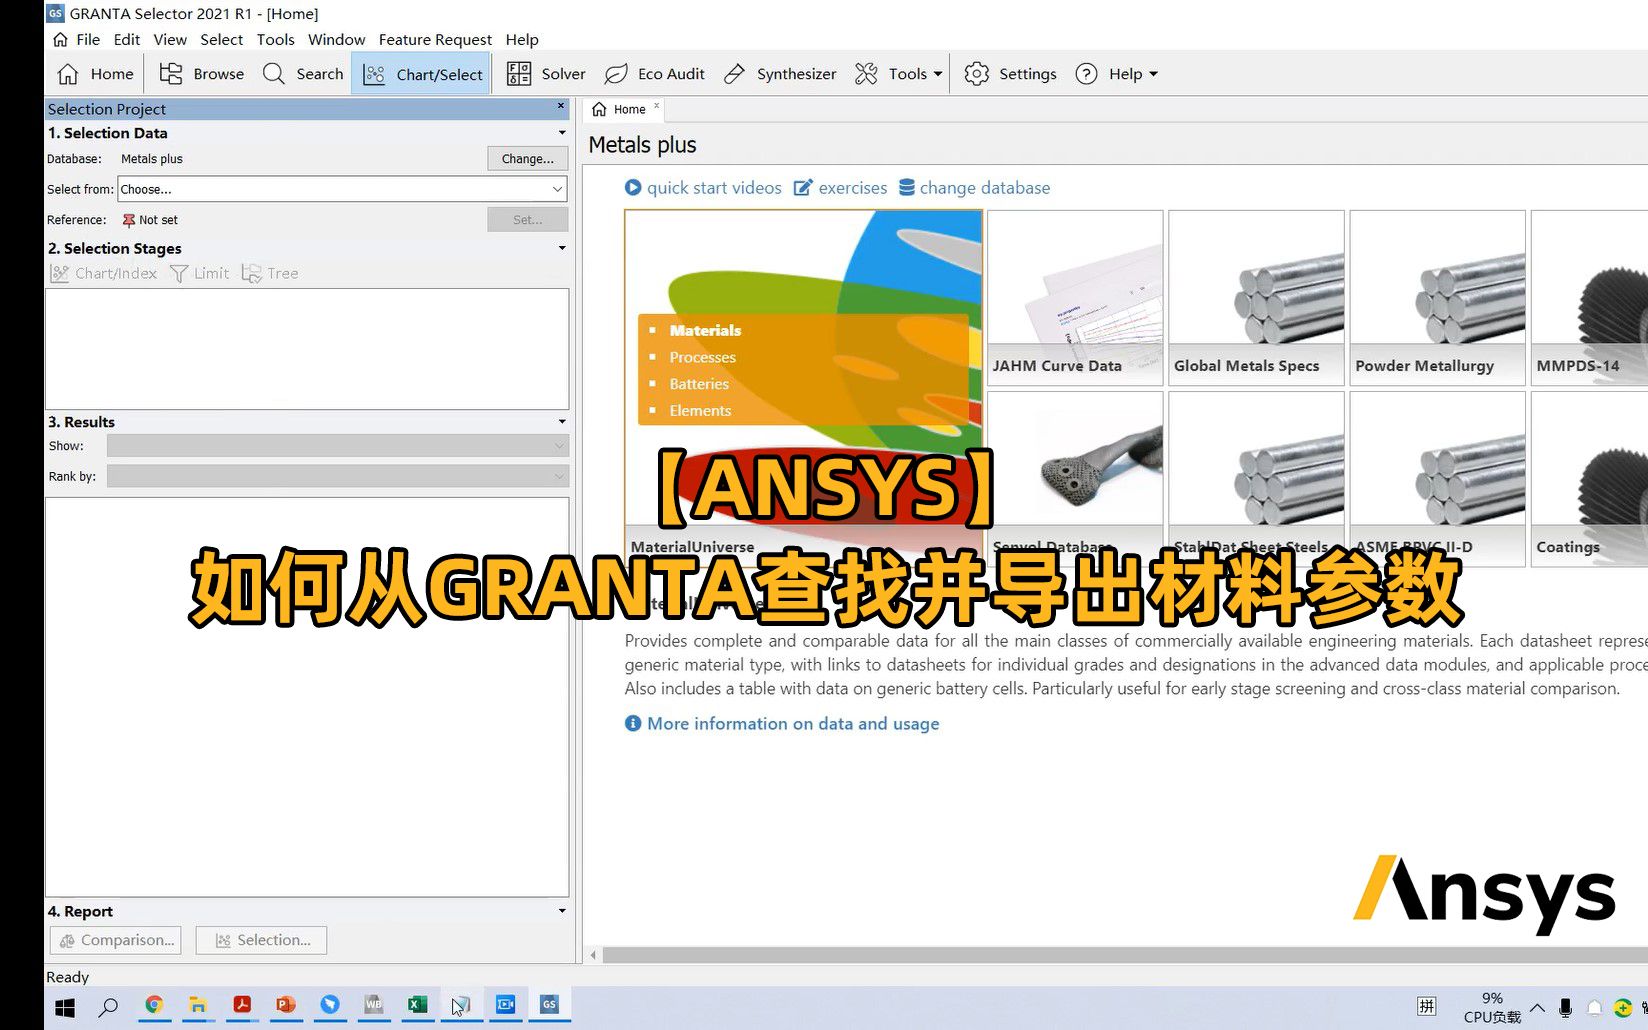This screenshot has width=1648, height=1030.
Task: Click the Set... reference button
Action: point(528,220)
